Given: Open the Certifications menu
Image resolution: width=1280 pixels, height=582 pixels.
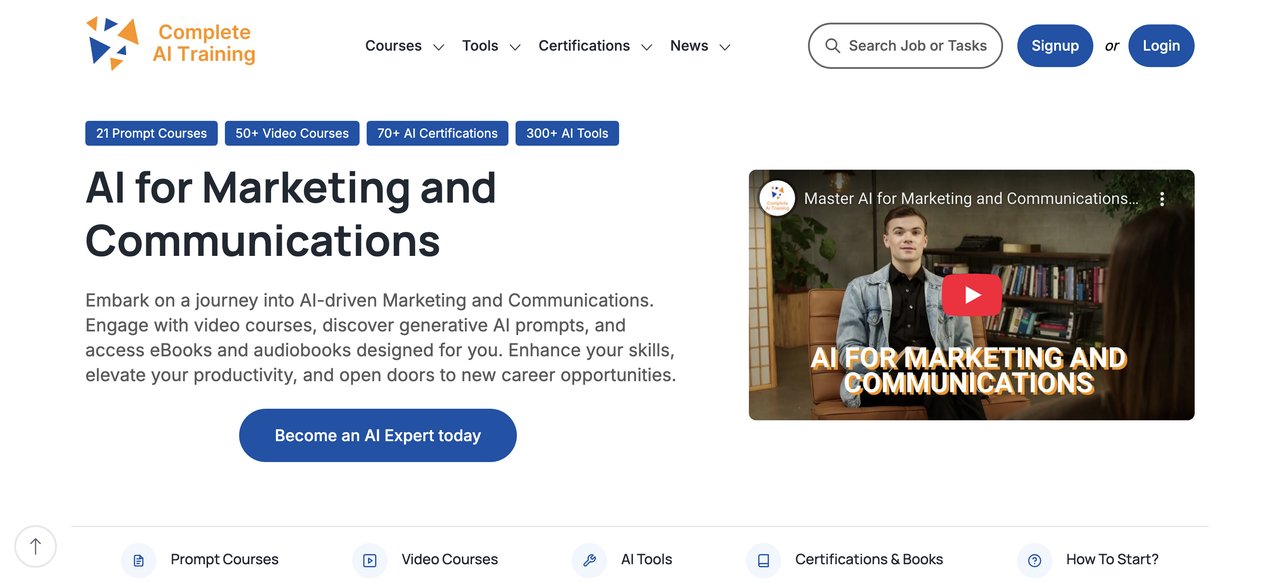Looking at the screenshot, I should (x=584, y=46).
